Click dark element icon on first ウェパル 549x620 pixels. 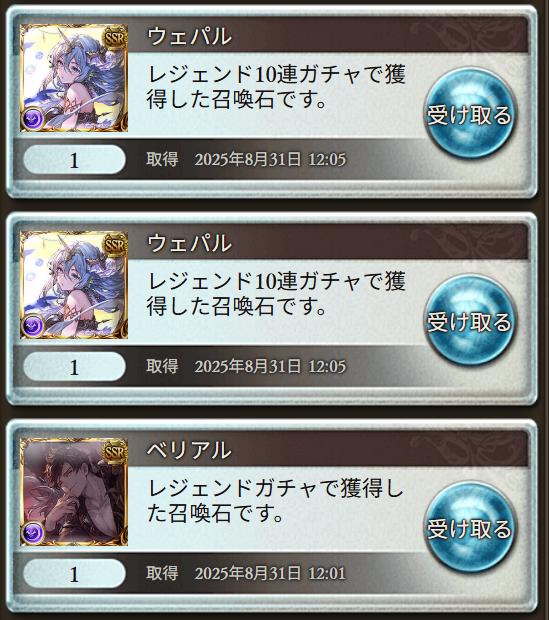(33, 119)
